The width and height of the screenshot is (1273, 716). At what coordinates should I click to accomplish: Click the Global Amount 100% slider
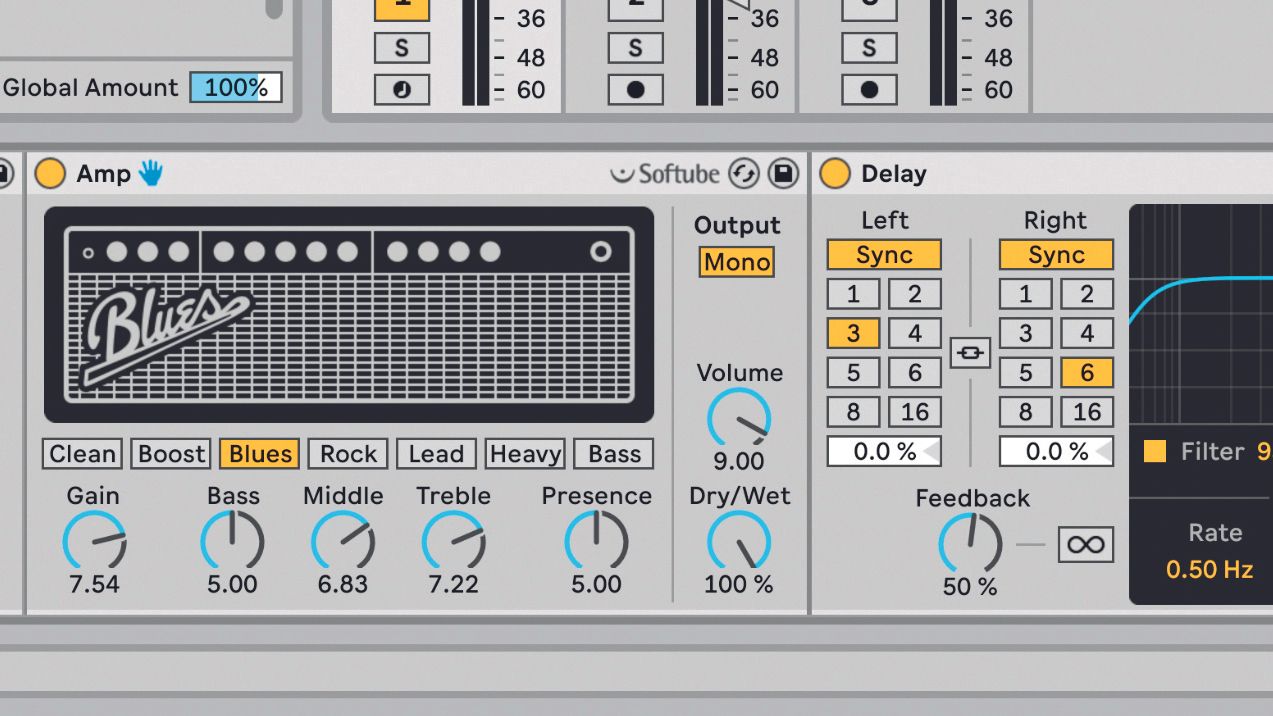235,87
